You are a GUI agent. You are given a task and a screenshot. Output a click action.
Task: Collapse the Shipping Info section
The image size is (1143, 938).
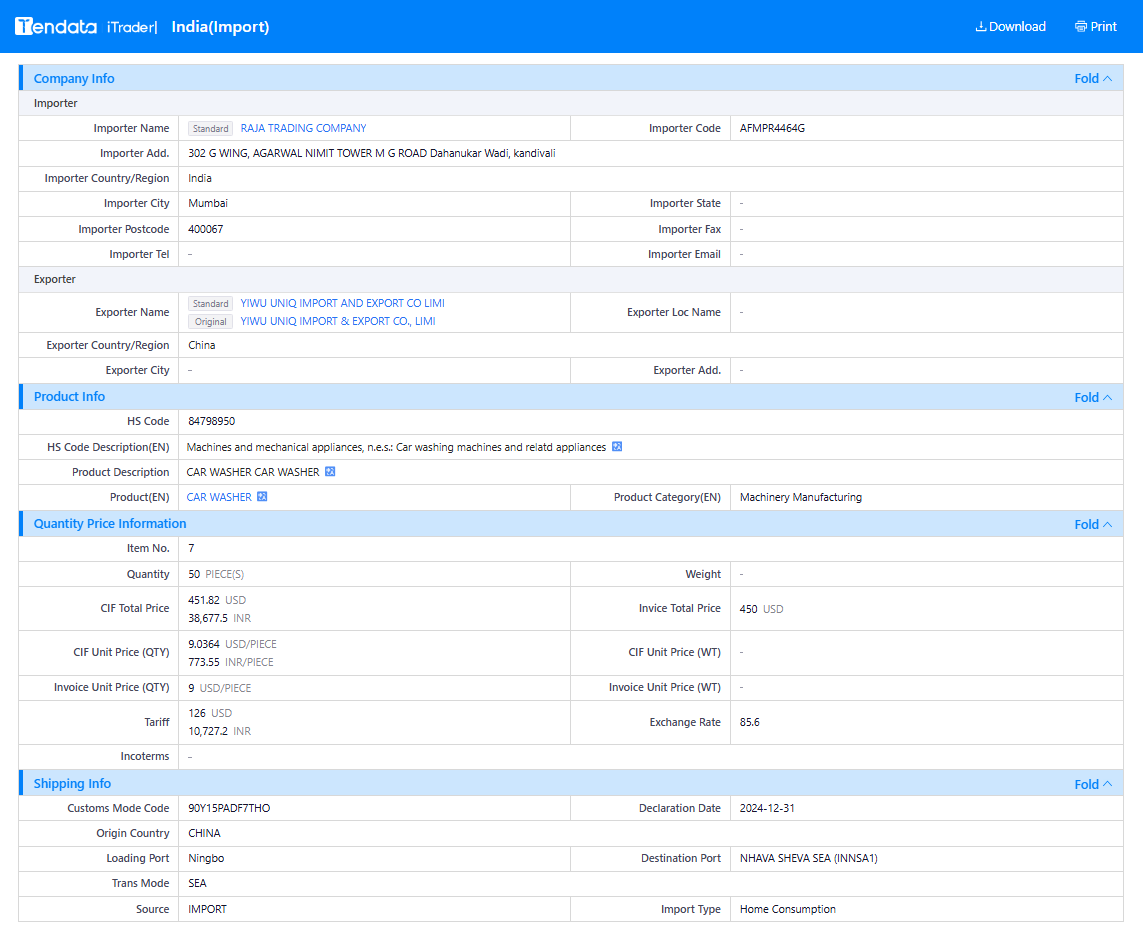pyautogui.click(x=1093, y=784)
